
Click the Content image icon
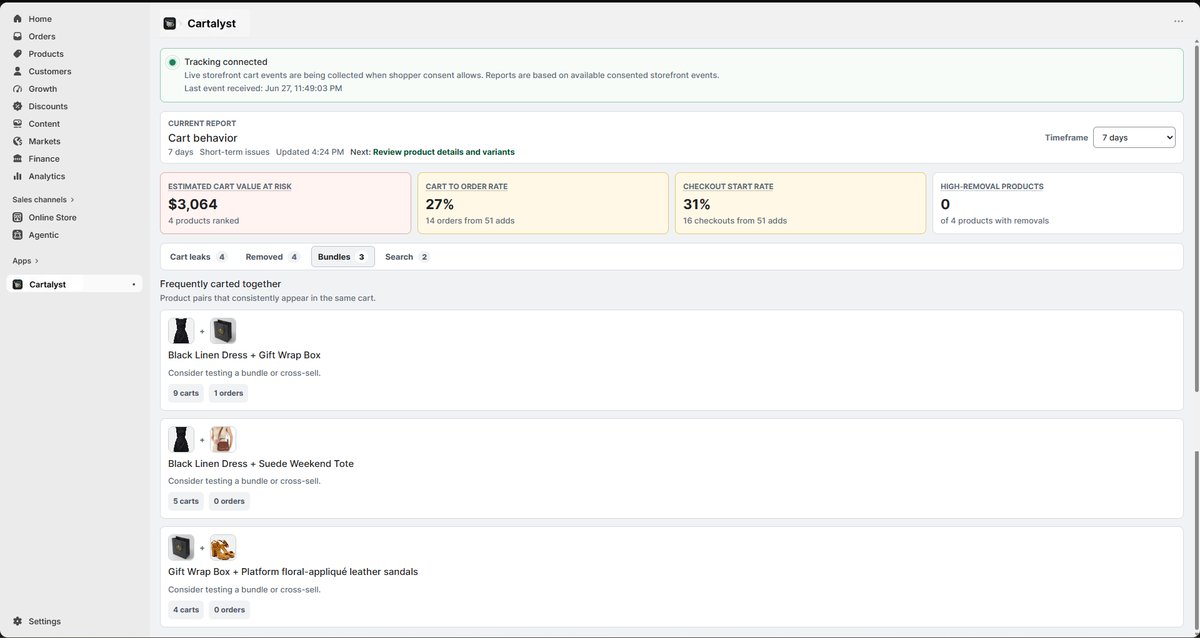[18, 124]
